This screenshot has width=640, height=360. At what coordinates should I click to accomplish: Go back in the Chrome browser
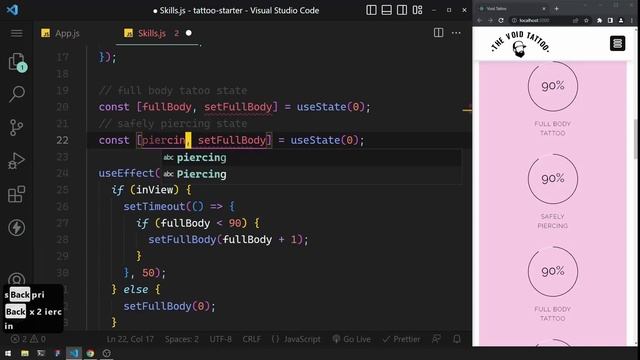click(480, 20)
